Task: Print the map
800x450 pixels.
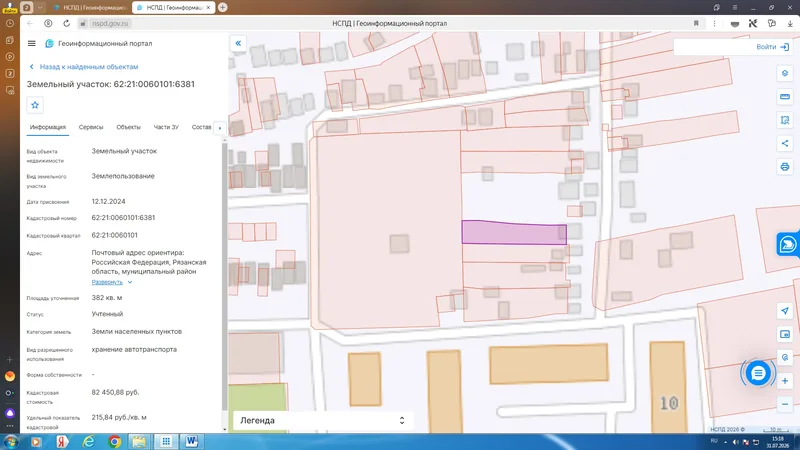Action: click(x=785, y=167)
